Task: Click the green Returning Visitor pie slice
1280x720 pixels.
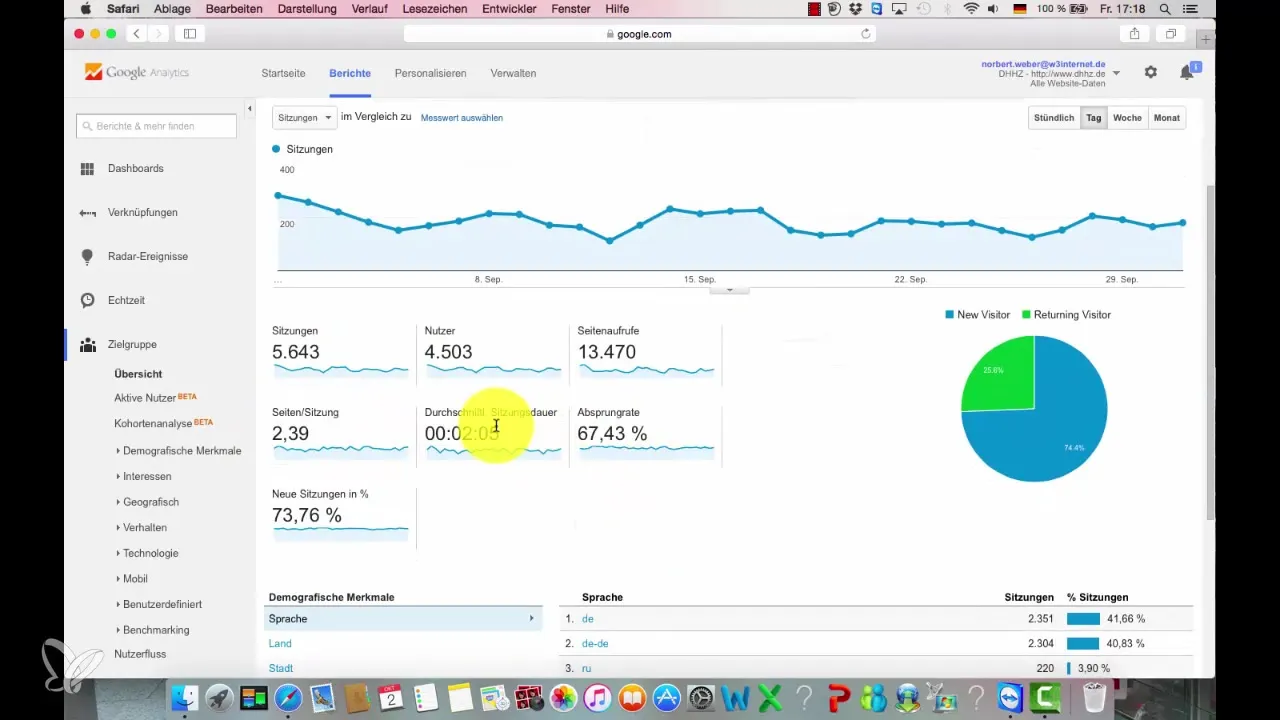Action: point(1000,372)
